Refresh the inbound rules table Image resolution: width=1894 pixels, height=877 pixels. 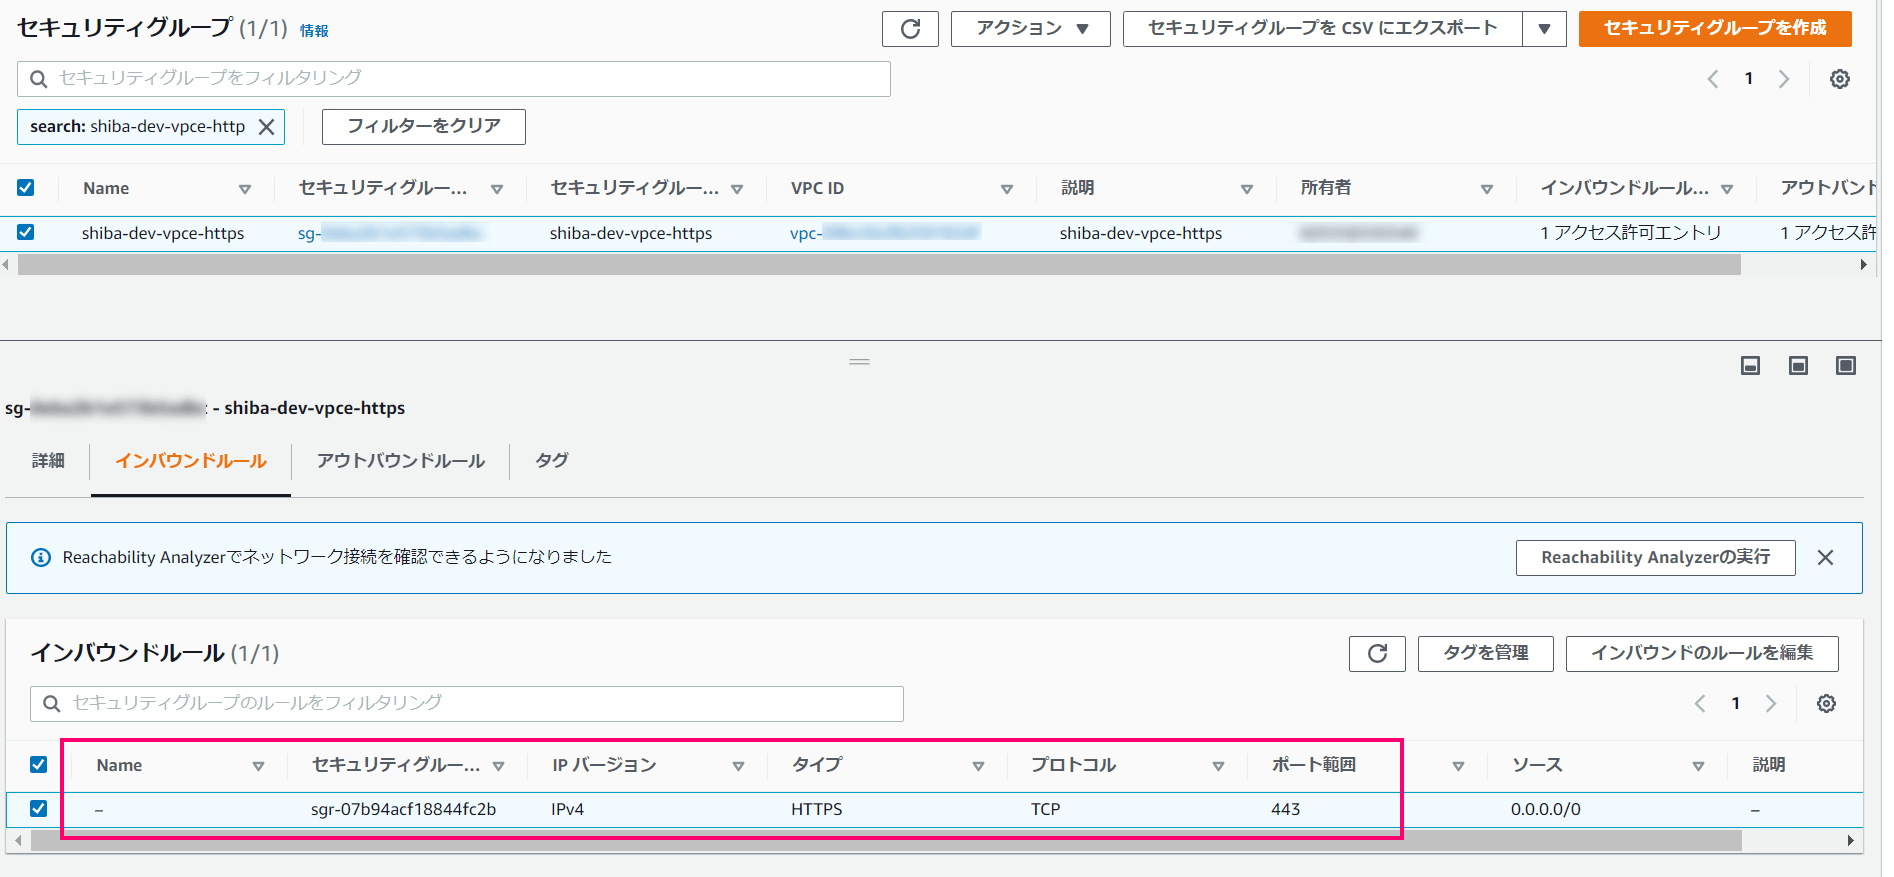pyautogui.click(x=1376, y=654)
